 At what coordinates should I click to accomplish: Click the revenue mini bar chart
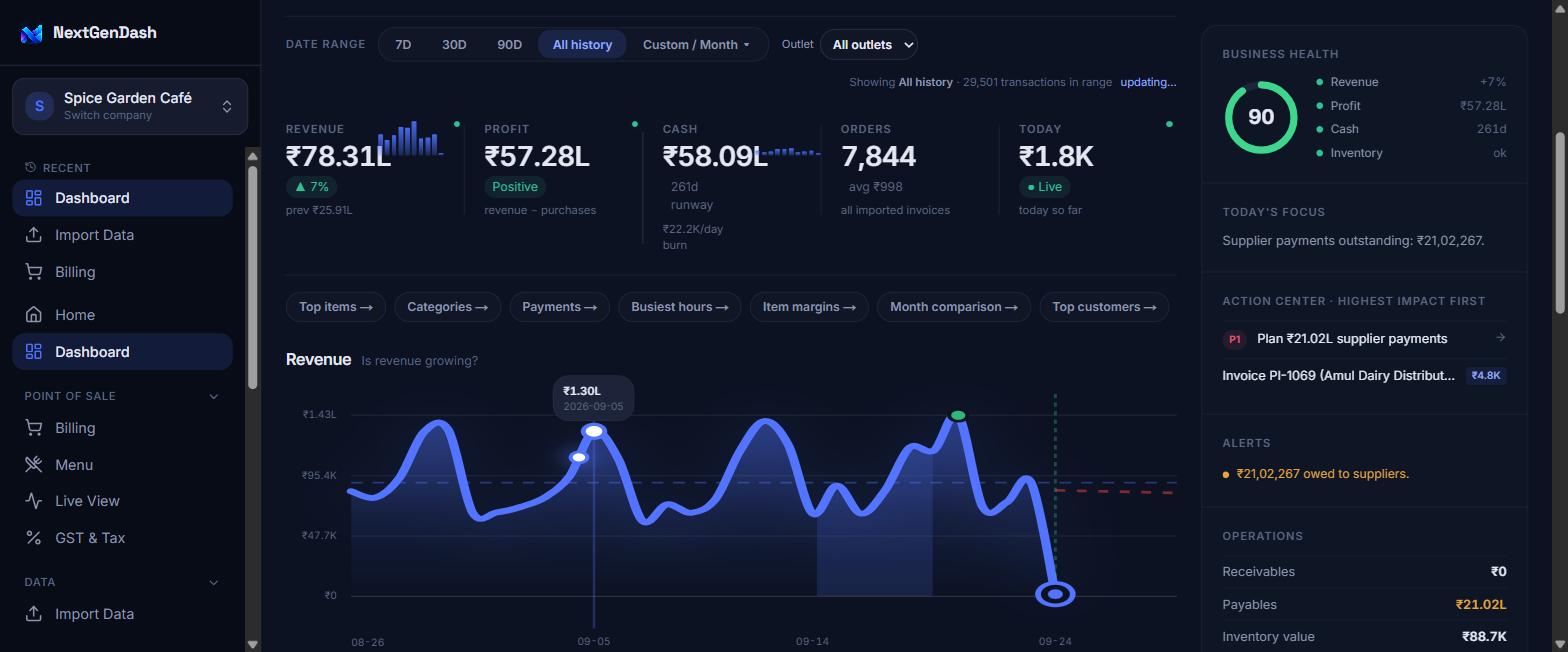[x=410, y=139]
